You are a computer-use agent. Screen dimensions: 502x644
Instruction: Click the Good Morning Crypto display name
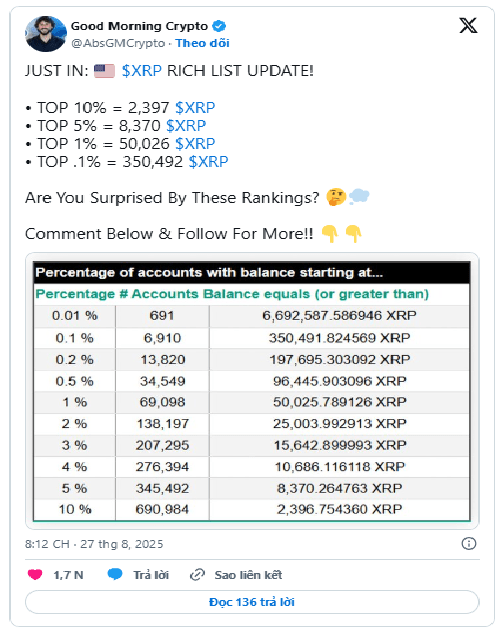point(139,26)
